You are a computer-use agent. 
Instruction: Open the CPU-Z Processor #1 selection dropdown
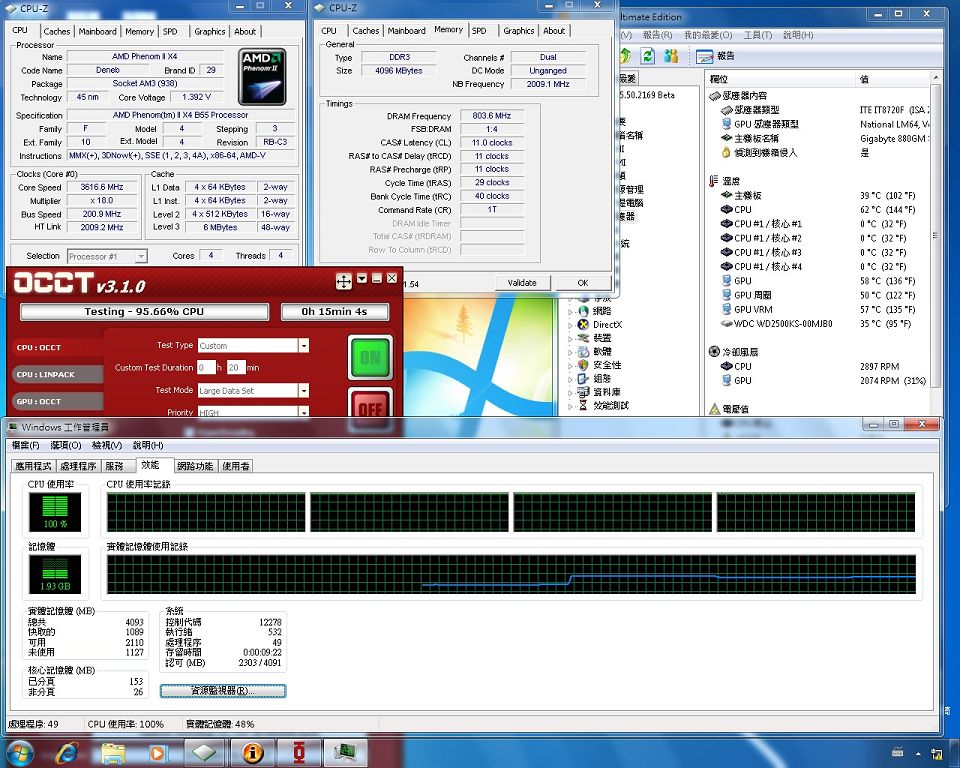point(141,256)
